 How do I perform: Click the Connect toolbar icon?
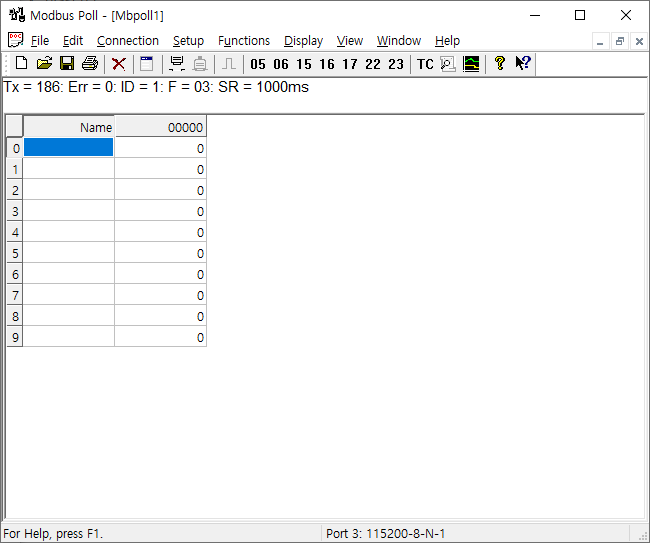click(x=177, y=64)
